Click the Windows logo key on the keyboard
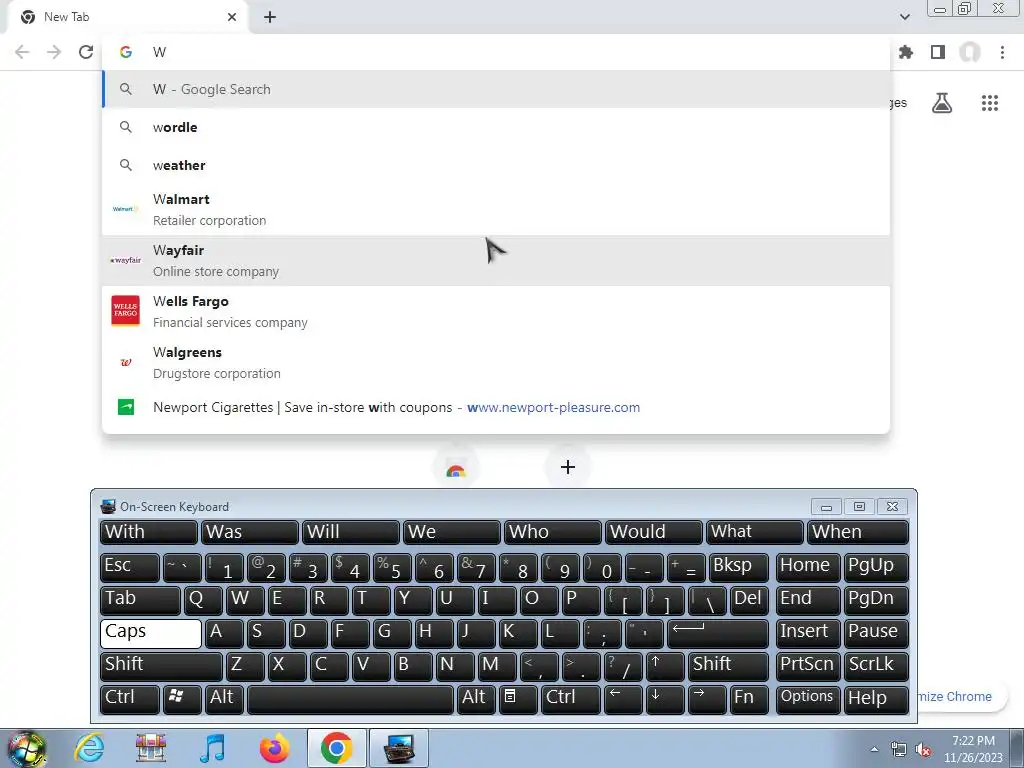This screenshot has height=768, width=1024. click(182, 699)
